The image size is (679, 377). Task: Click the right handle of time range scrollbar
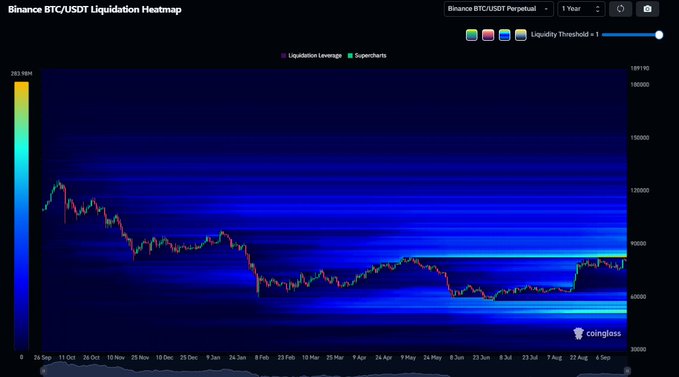coord(627,371)
